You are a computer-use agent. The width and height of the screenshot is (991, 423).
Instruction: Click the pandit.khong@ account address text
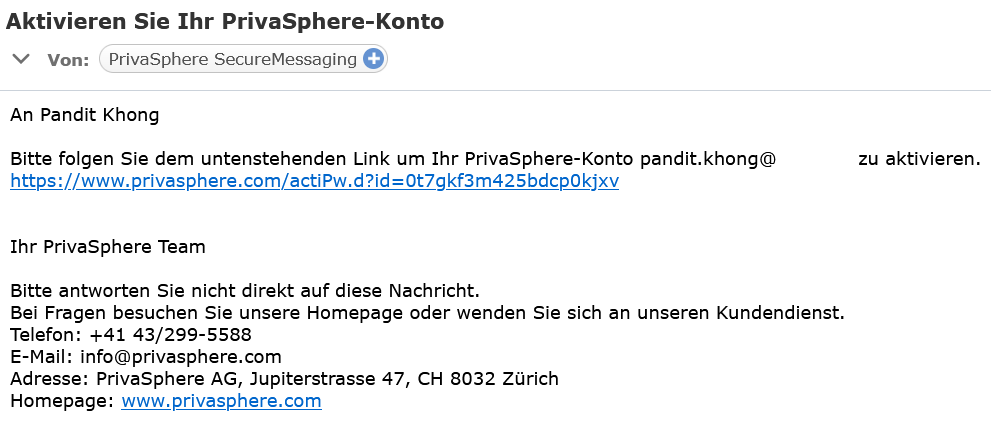tap(708, 159)
